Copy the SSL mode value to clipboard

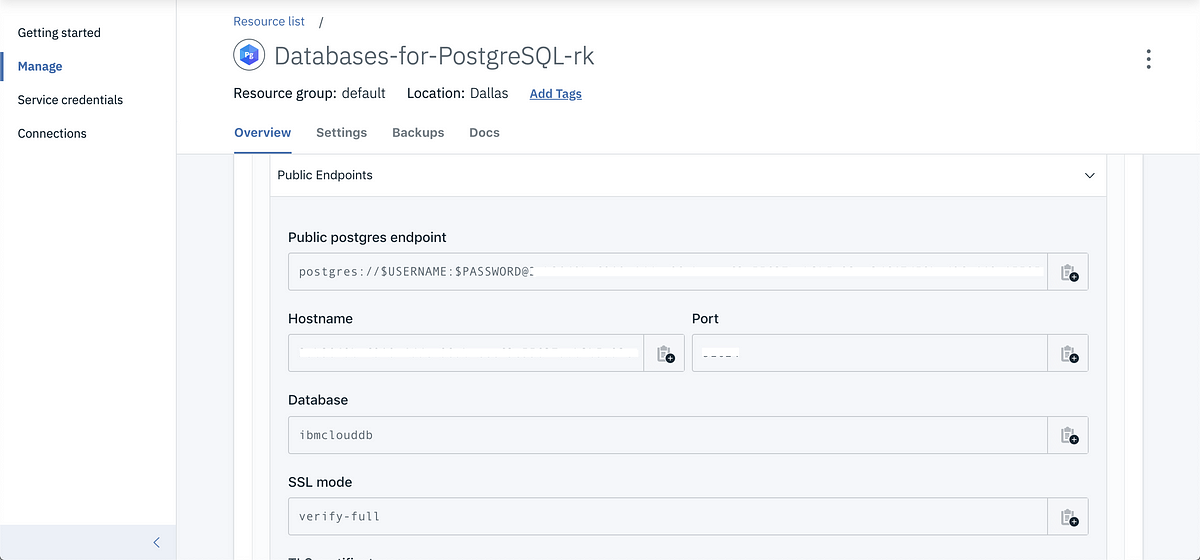pyautogui.click(x=1068, y=517)
